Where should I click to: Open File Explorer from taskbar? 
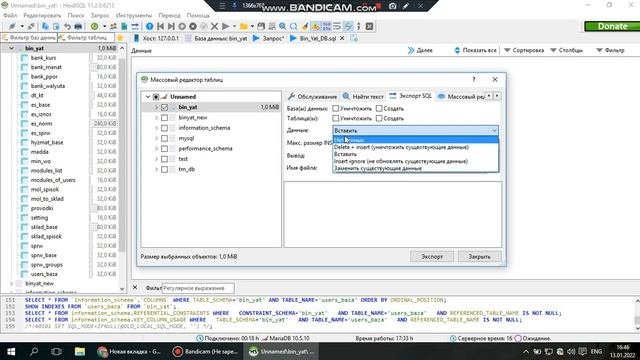click(x=80, y=351)
